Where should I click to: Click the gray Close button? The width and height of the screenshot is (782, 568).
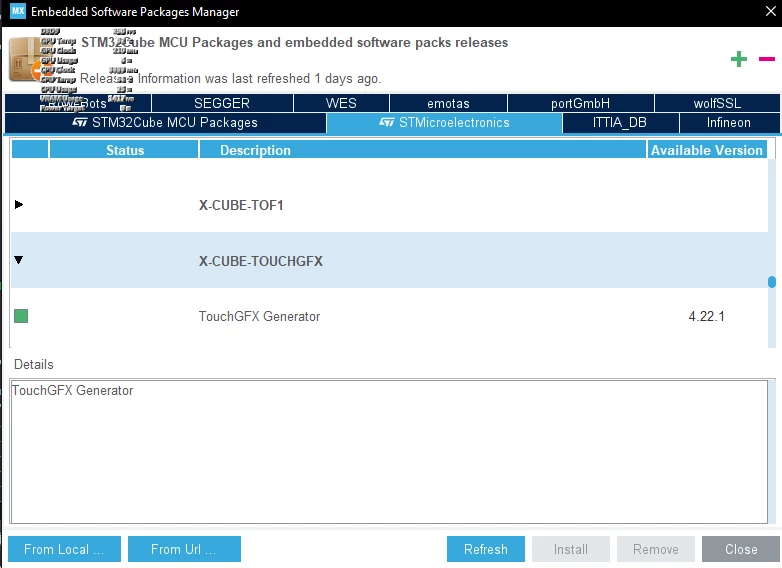point(741,549)
